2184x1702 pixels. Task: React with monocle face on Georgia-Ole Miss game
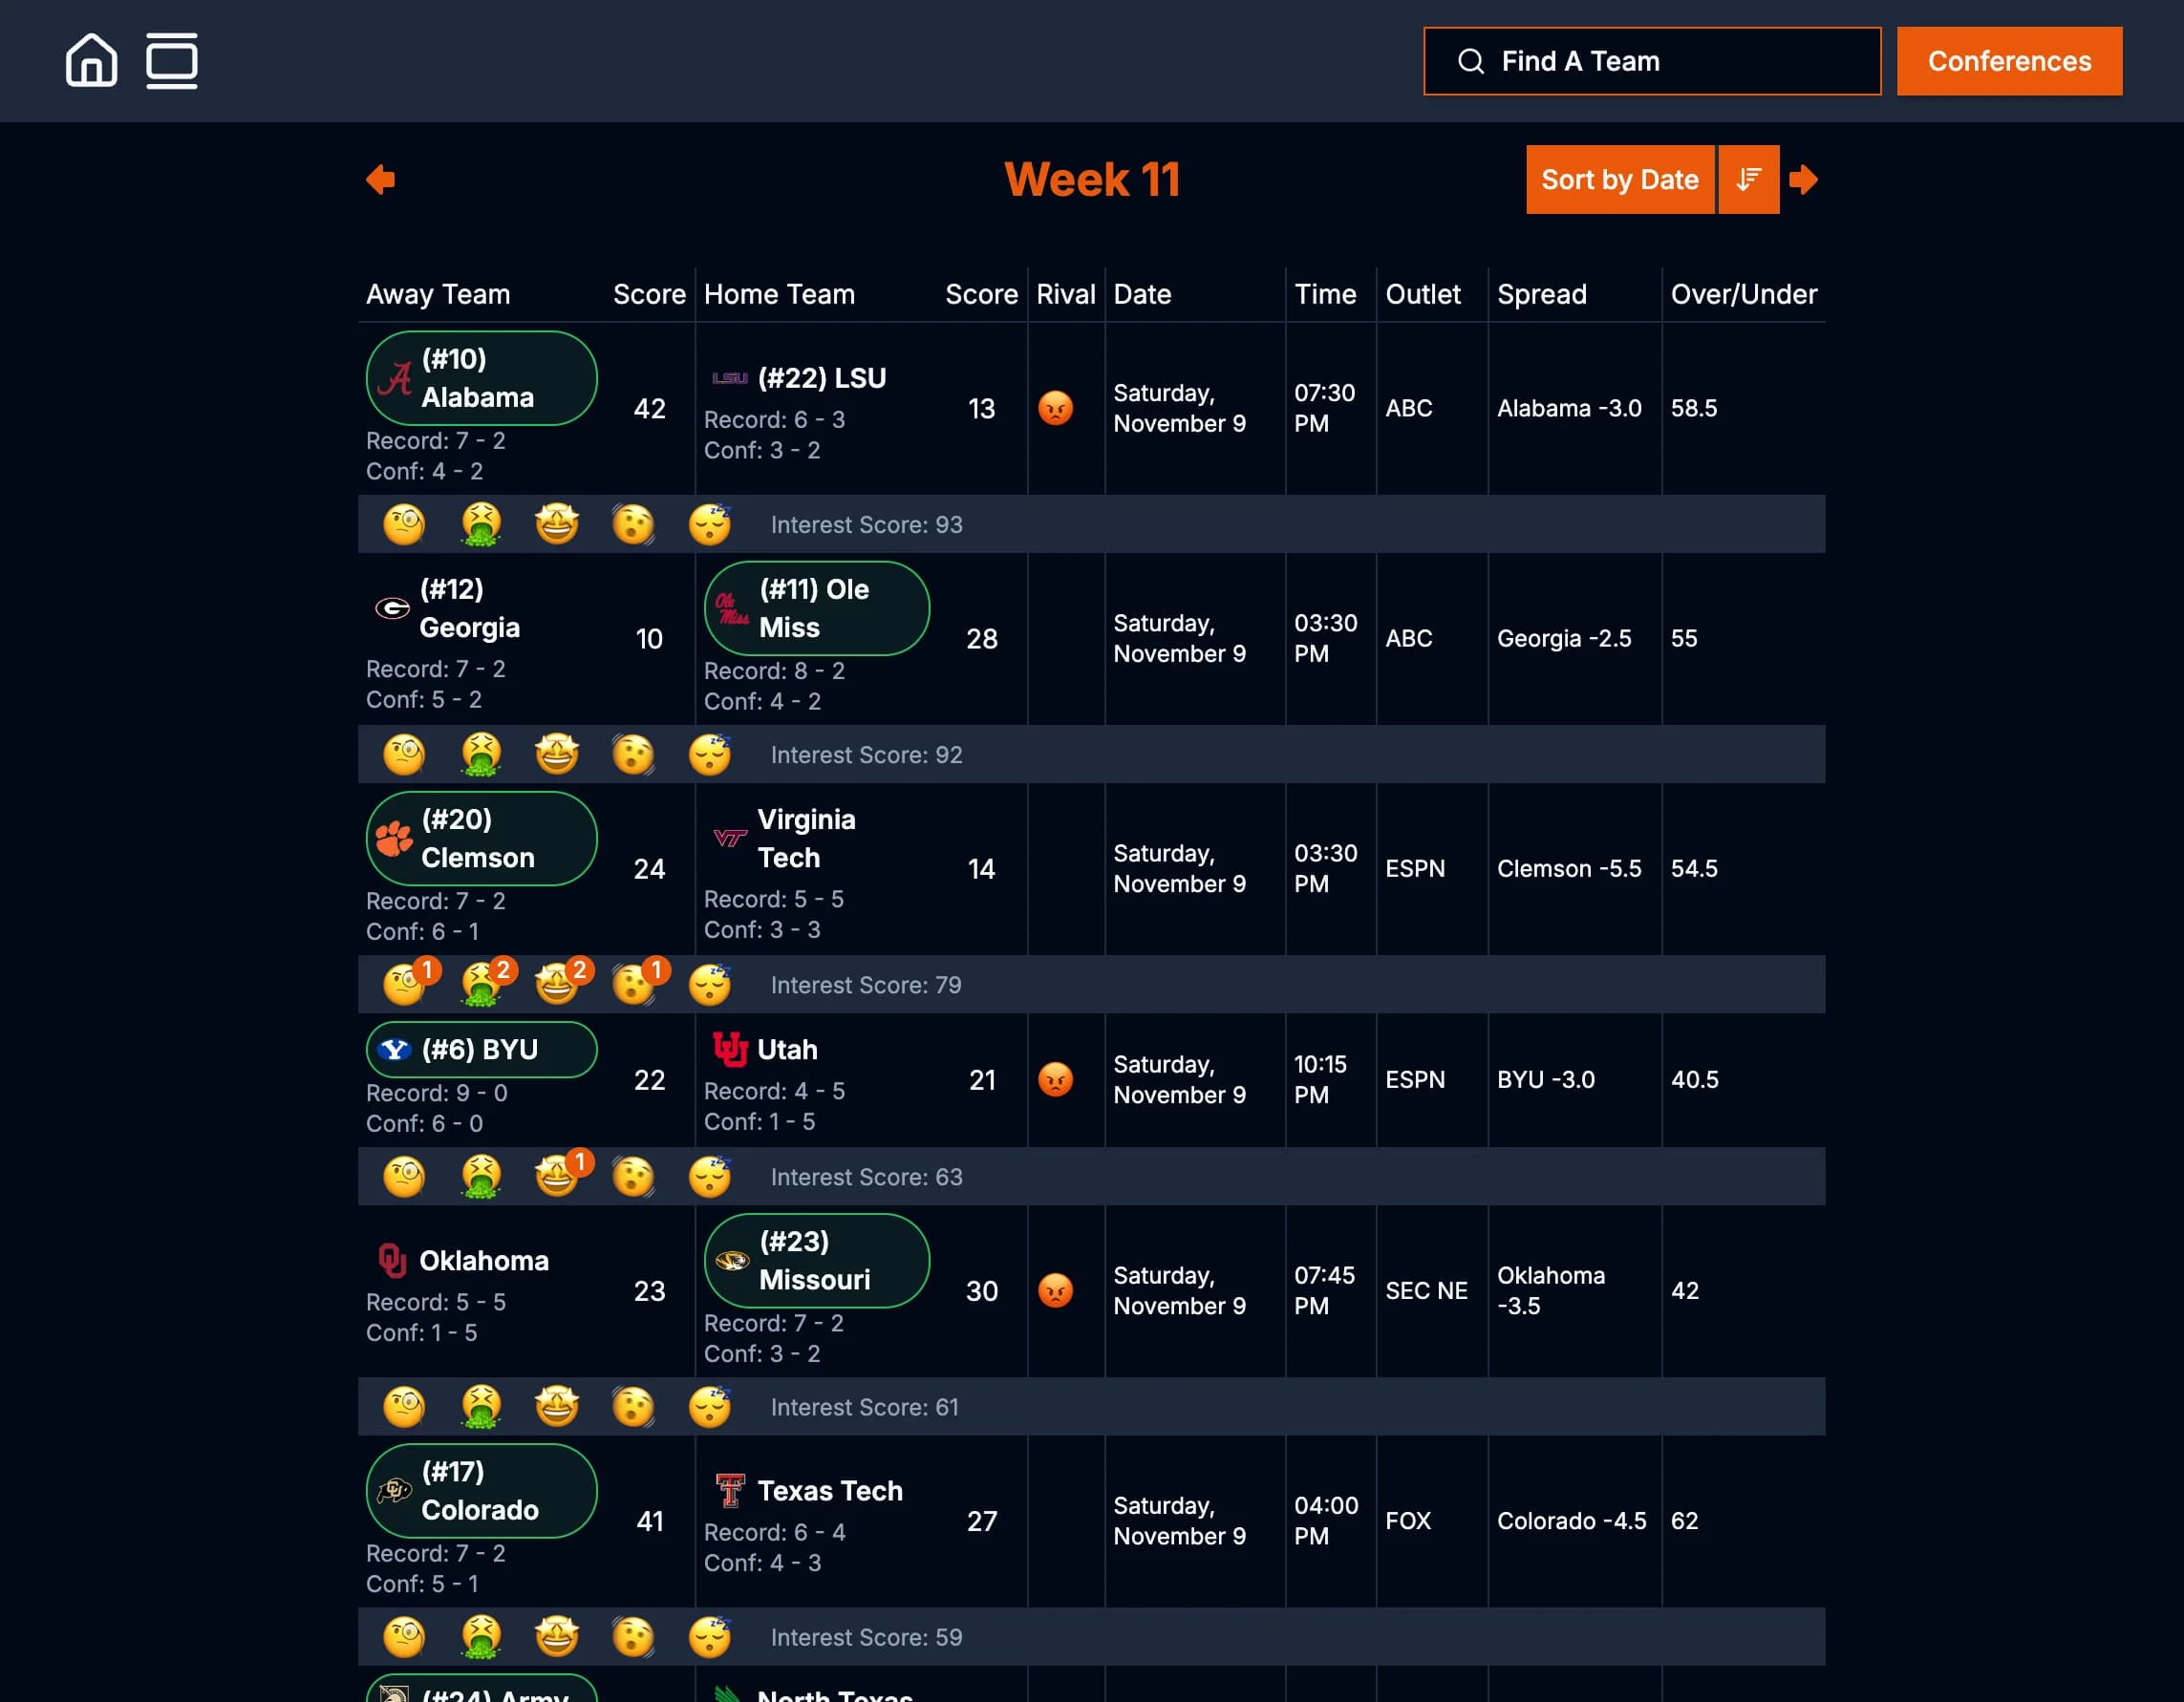pyautogui.click(x=404, y=754)
